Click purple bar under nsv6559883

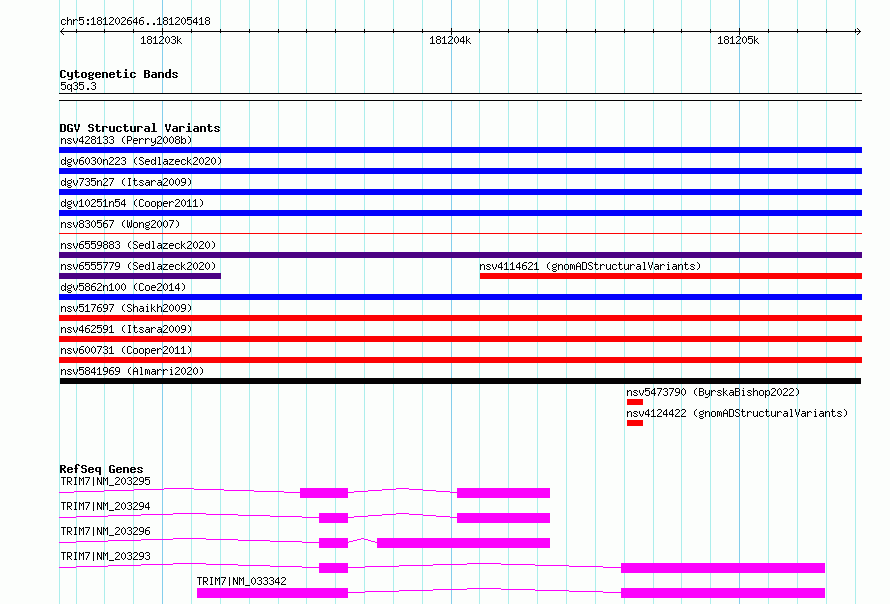[460, 255]
